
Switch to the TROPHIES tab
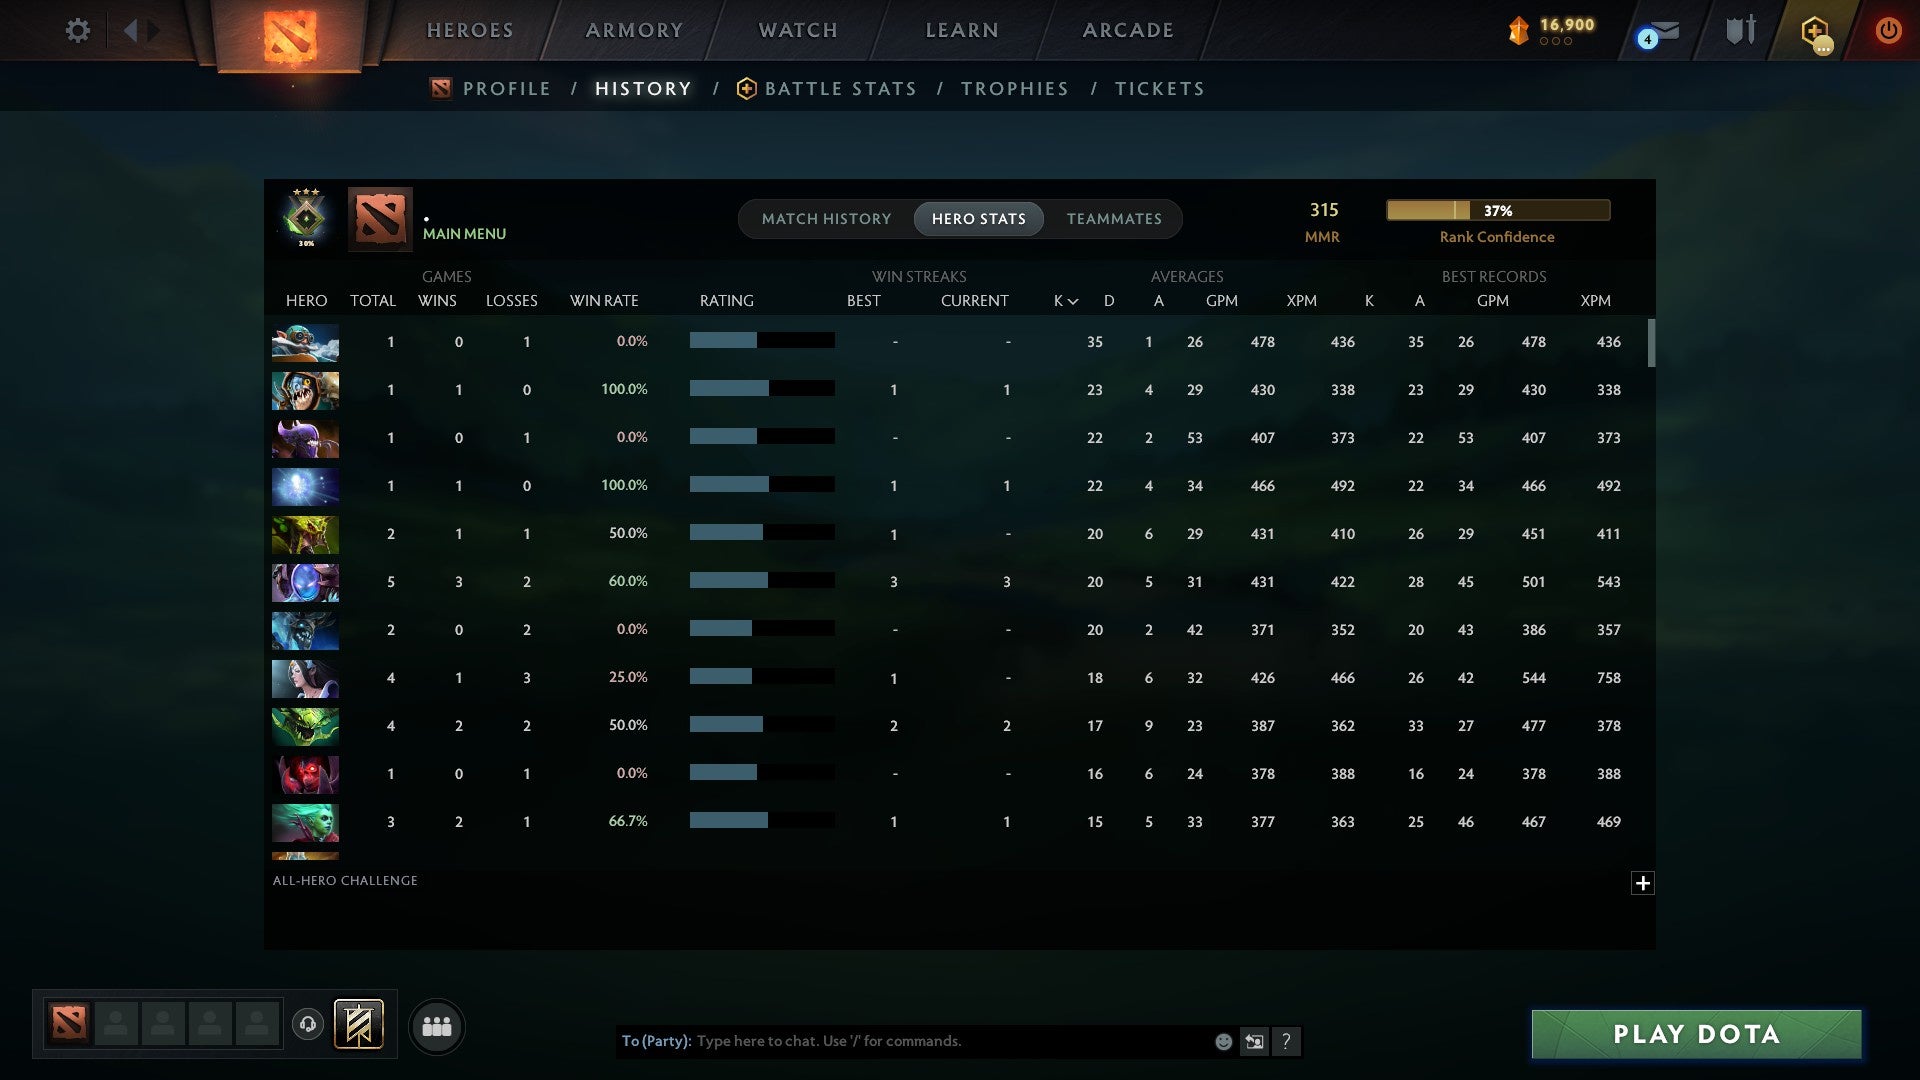(1015, 89)
